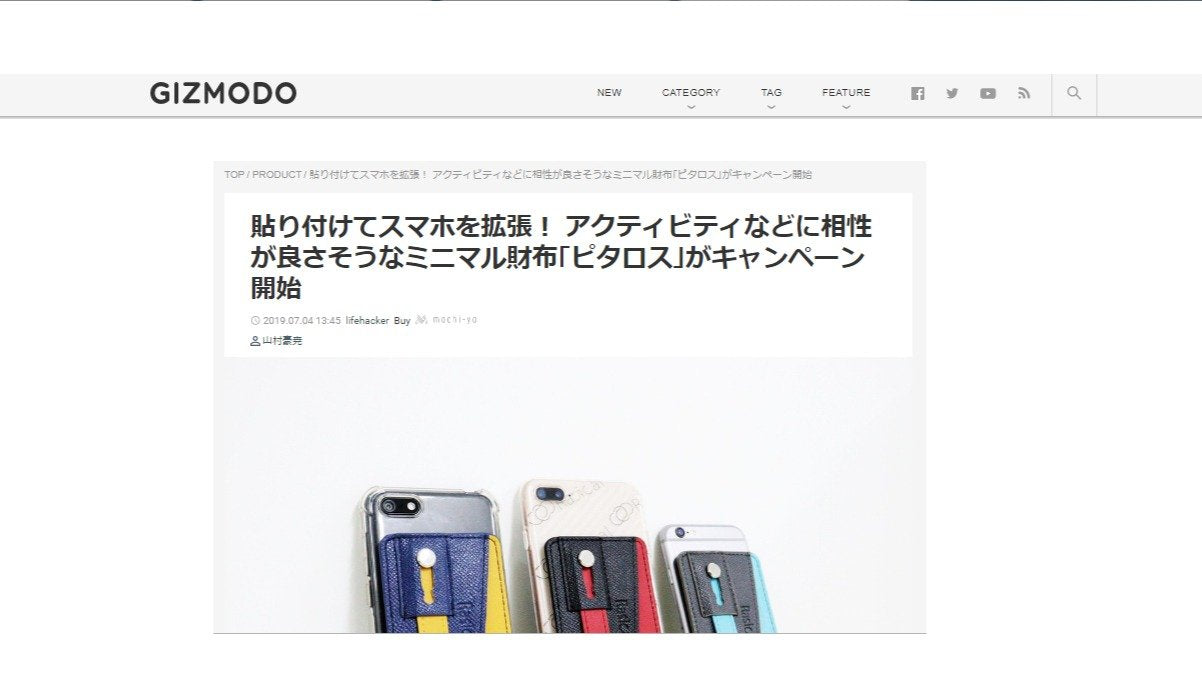Open the NEW menu item
Image resolution: width=1202 pixels, height=676 pixels.
tap(609, 92)
